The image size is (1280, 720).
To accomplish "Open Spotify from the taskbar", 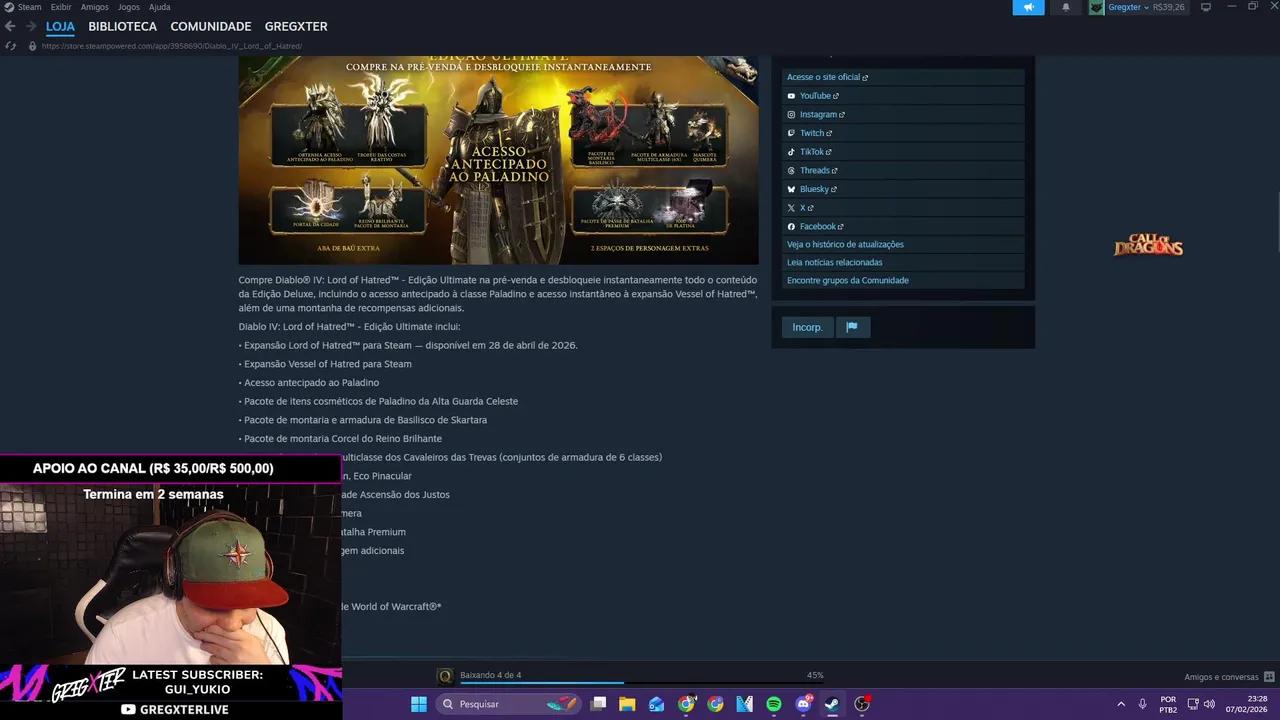I will pyautogui.click(x=772, y=704).
